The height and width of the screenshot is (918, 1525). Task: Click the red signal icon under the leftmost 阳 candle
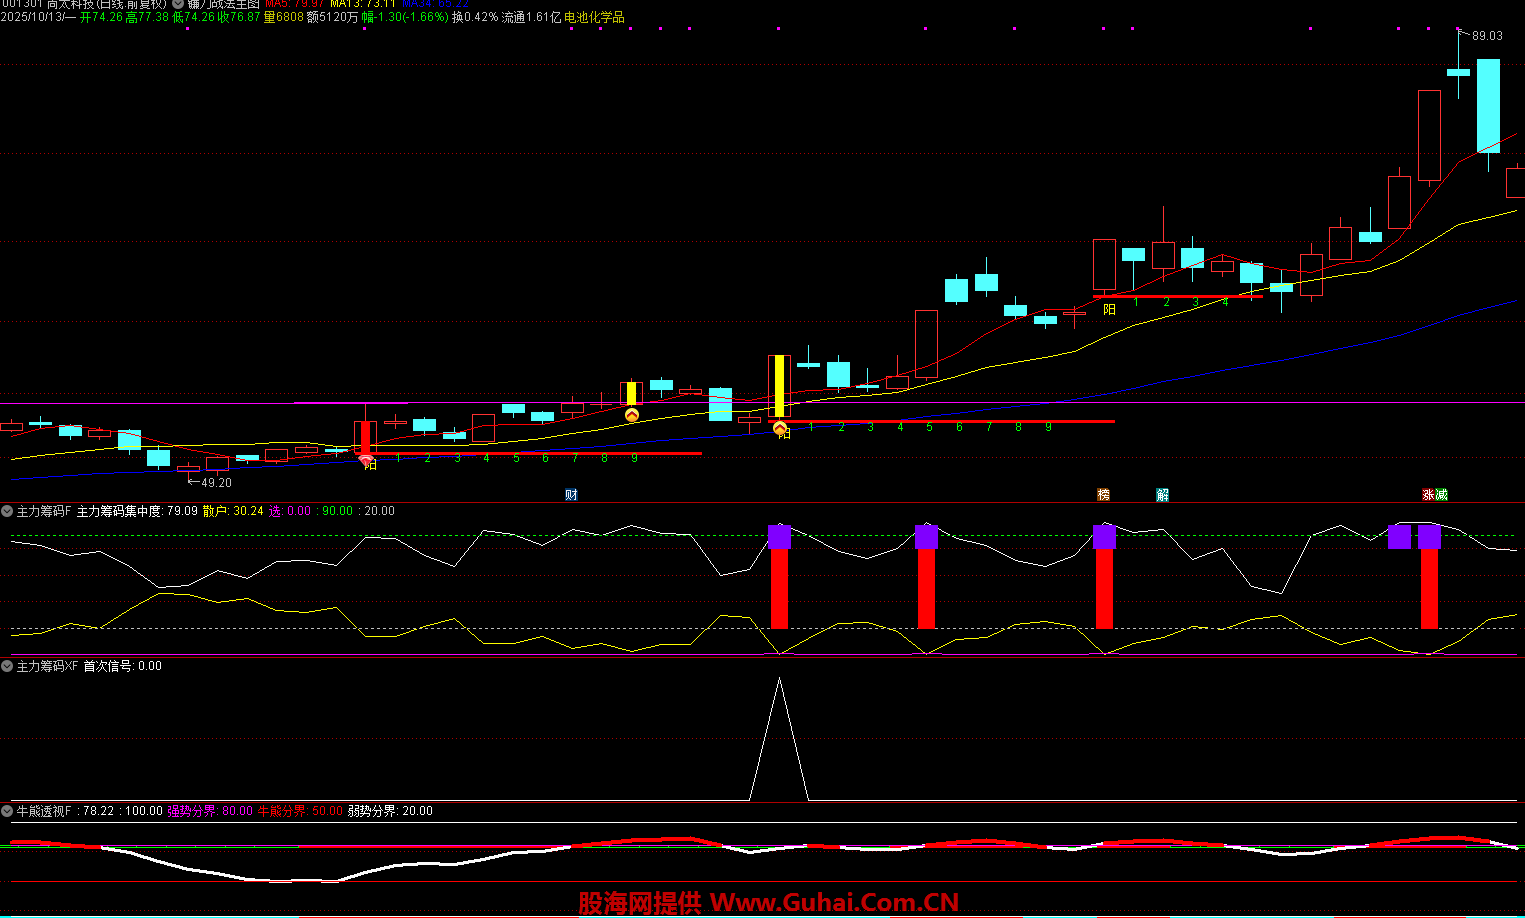pyautogui.click(x=366, y=461)
